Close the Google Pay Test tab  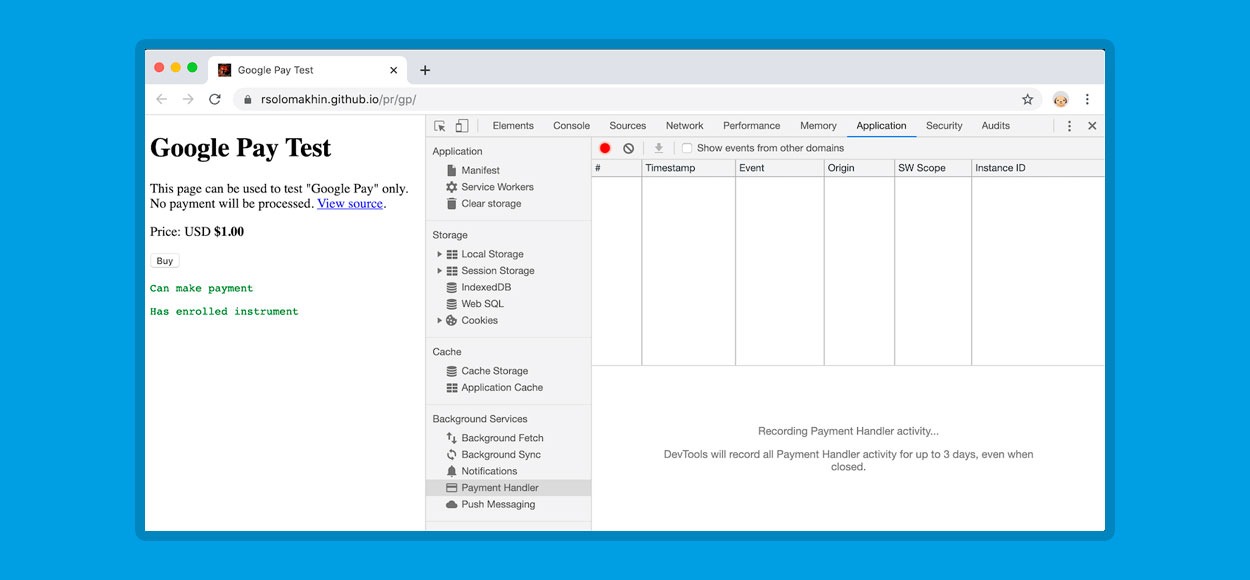(393, 70)
